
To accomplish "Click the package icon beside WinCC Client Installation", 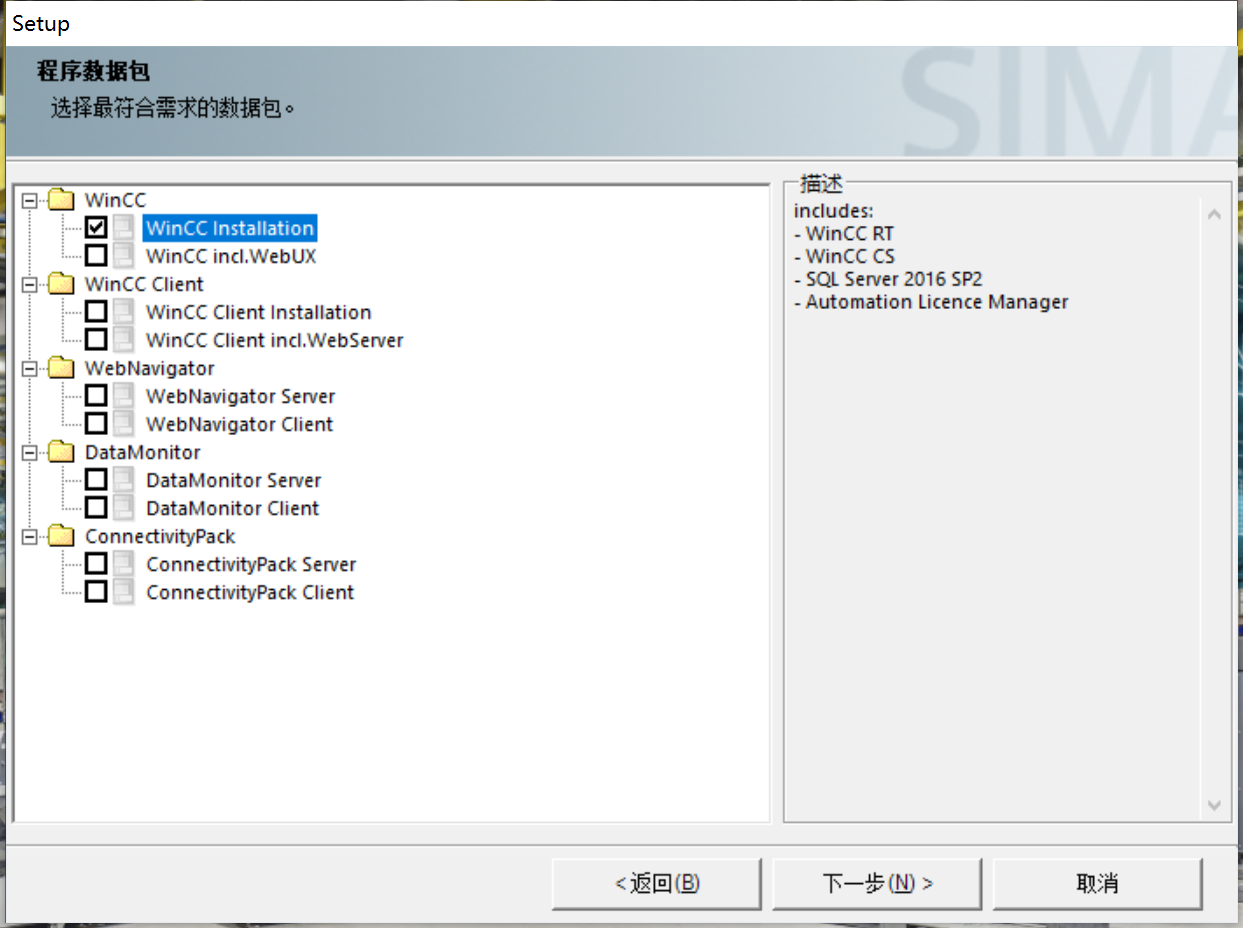I will click(x=124, y=312).
